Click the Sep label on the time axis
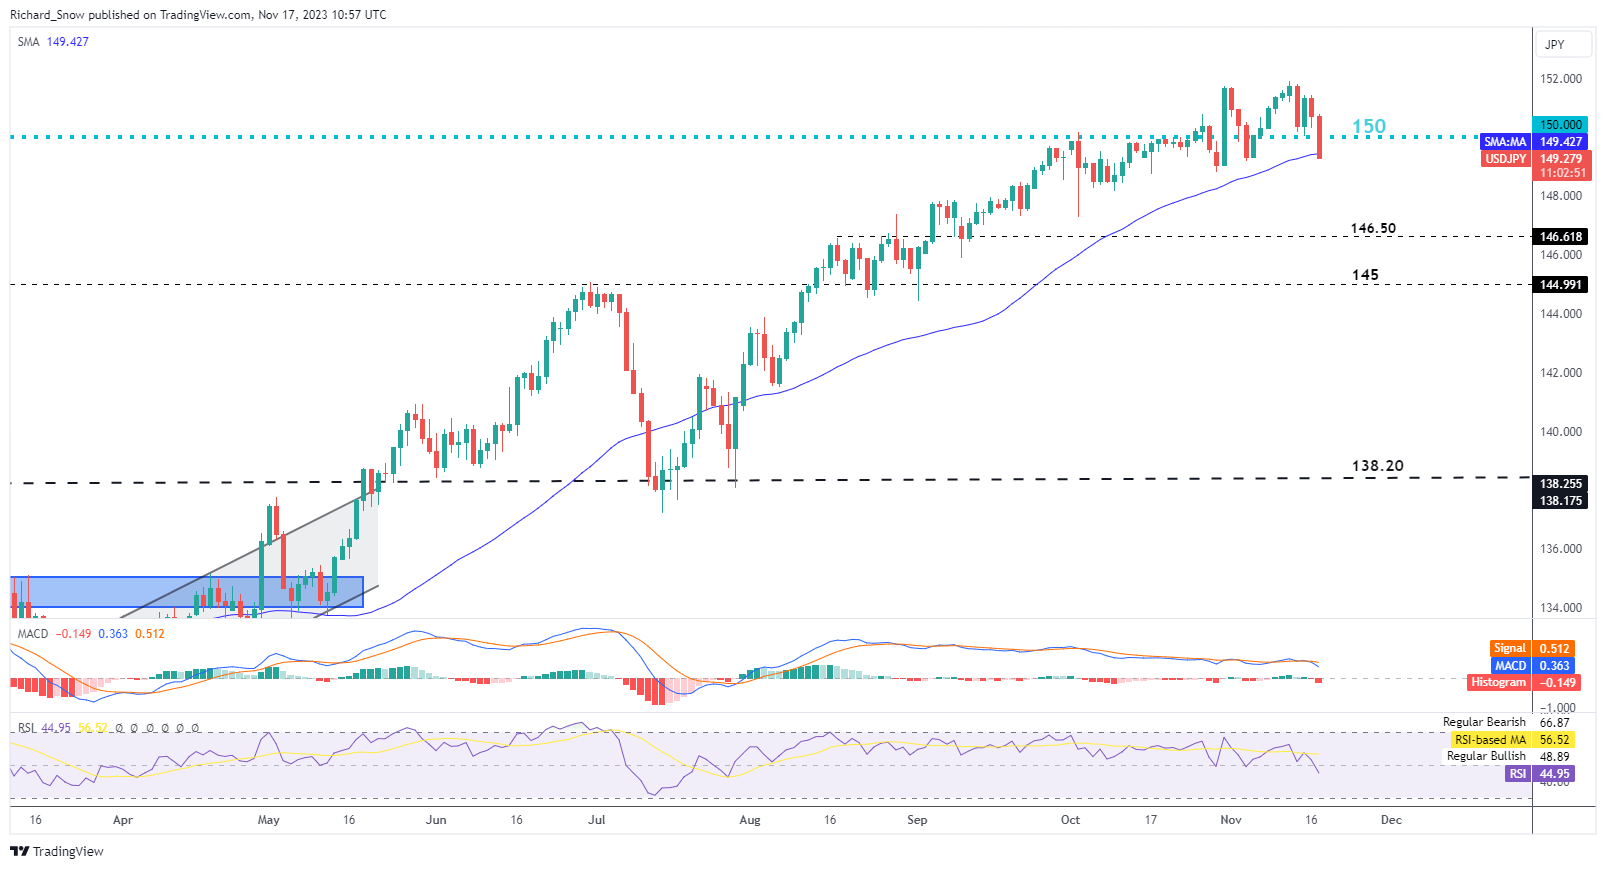This screenshot has height=869, width=1606. 917,820
